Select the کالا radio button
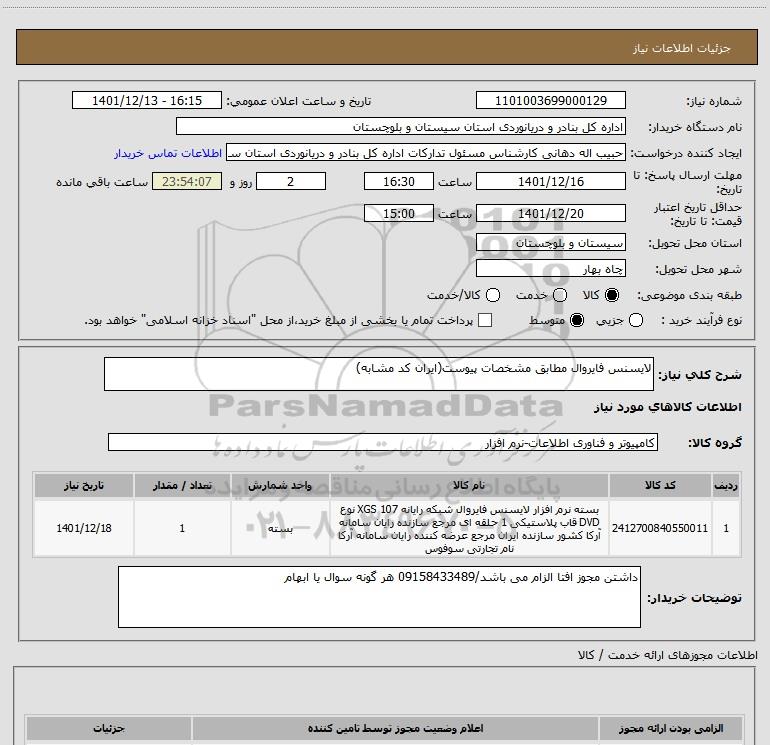This screenshot has height=745, width=770. [612, 295]
